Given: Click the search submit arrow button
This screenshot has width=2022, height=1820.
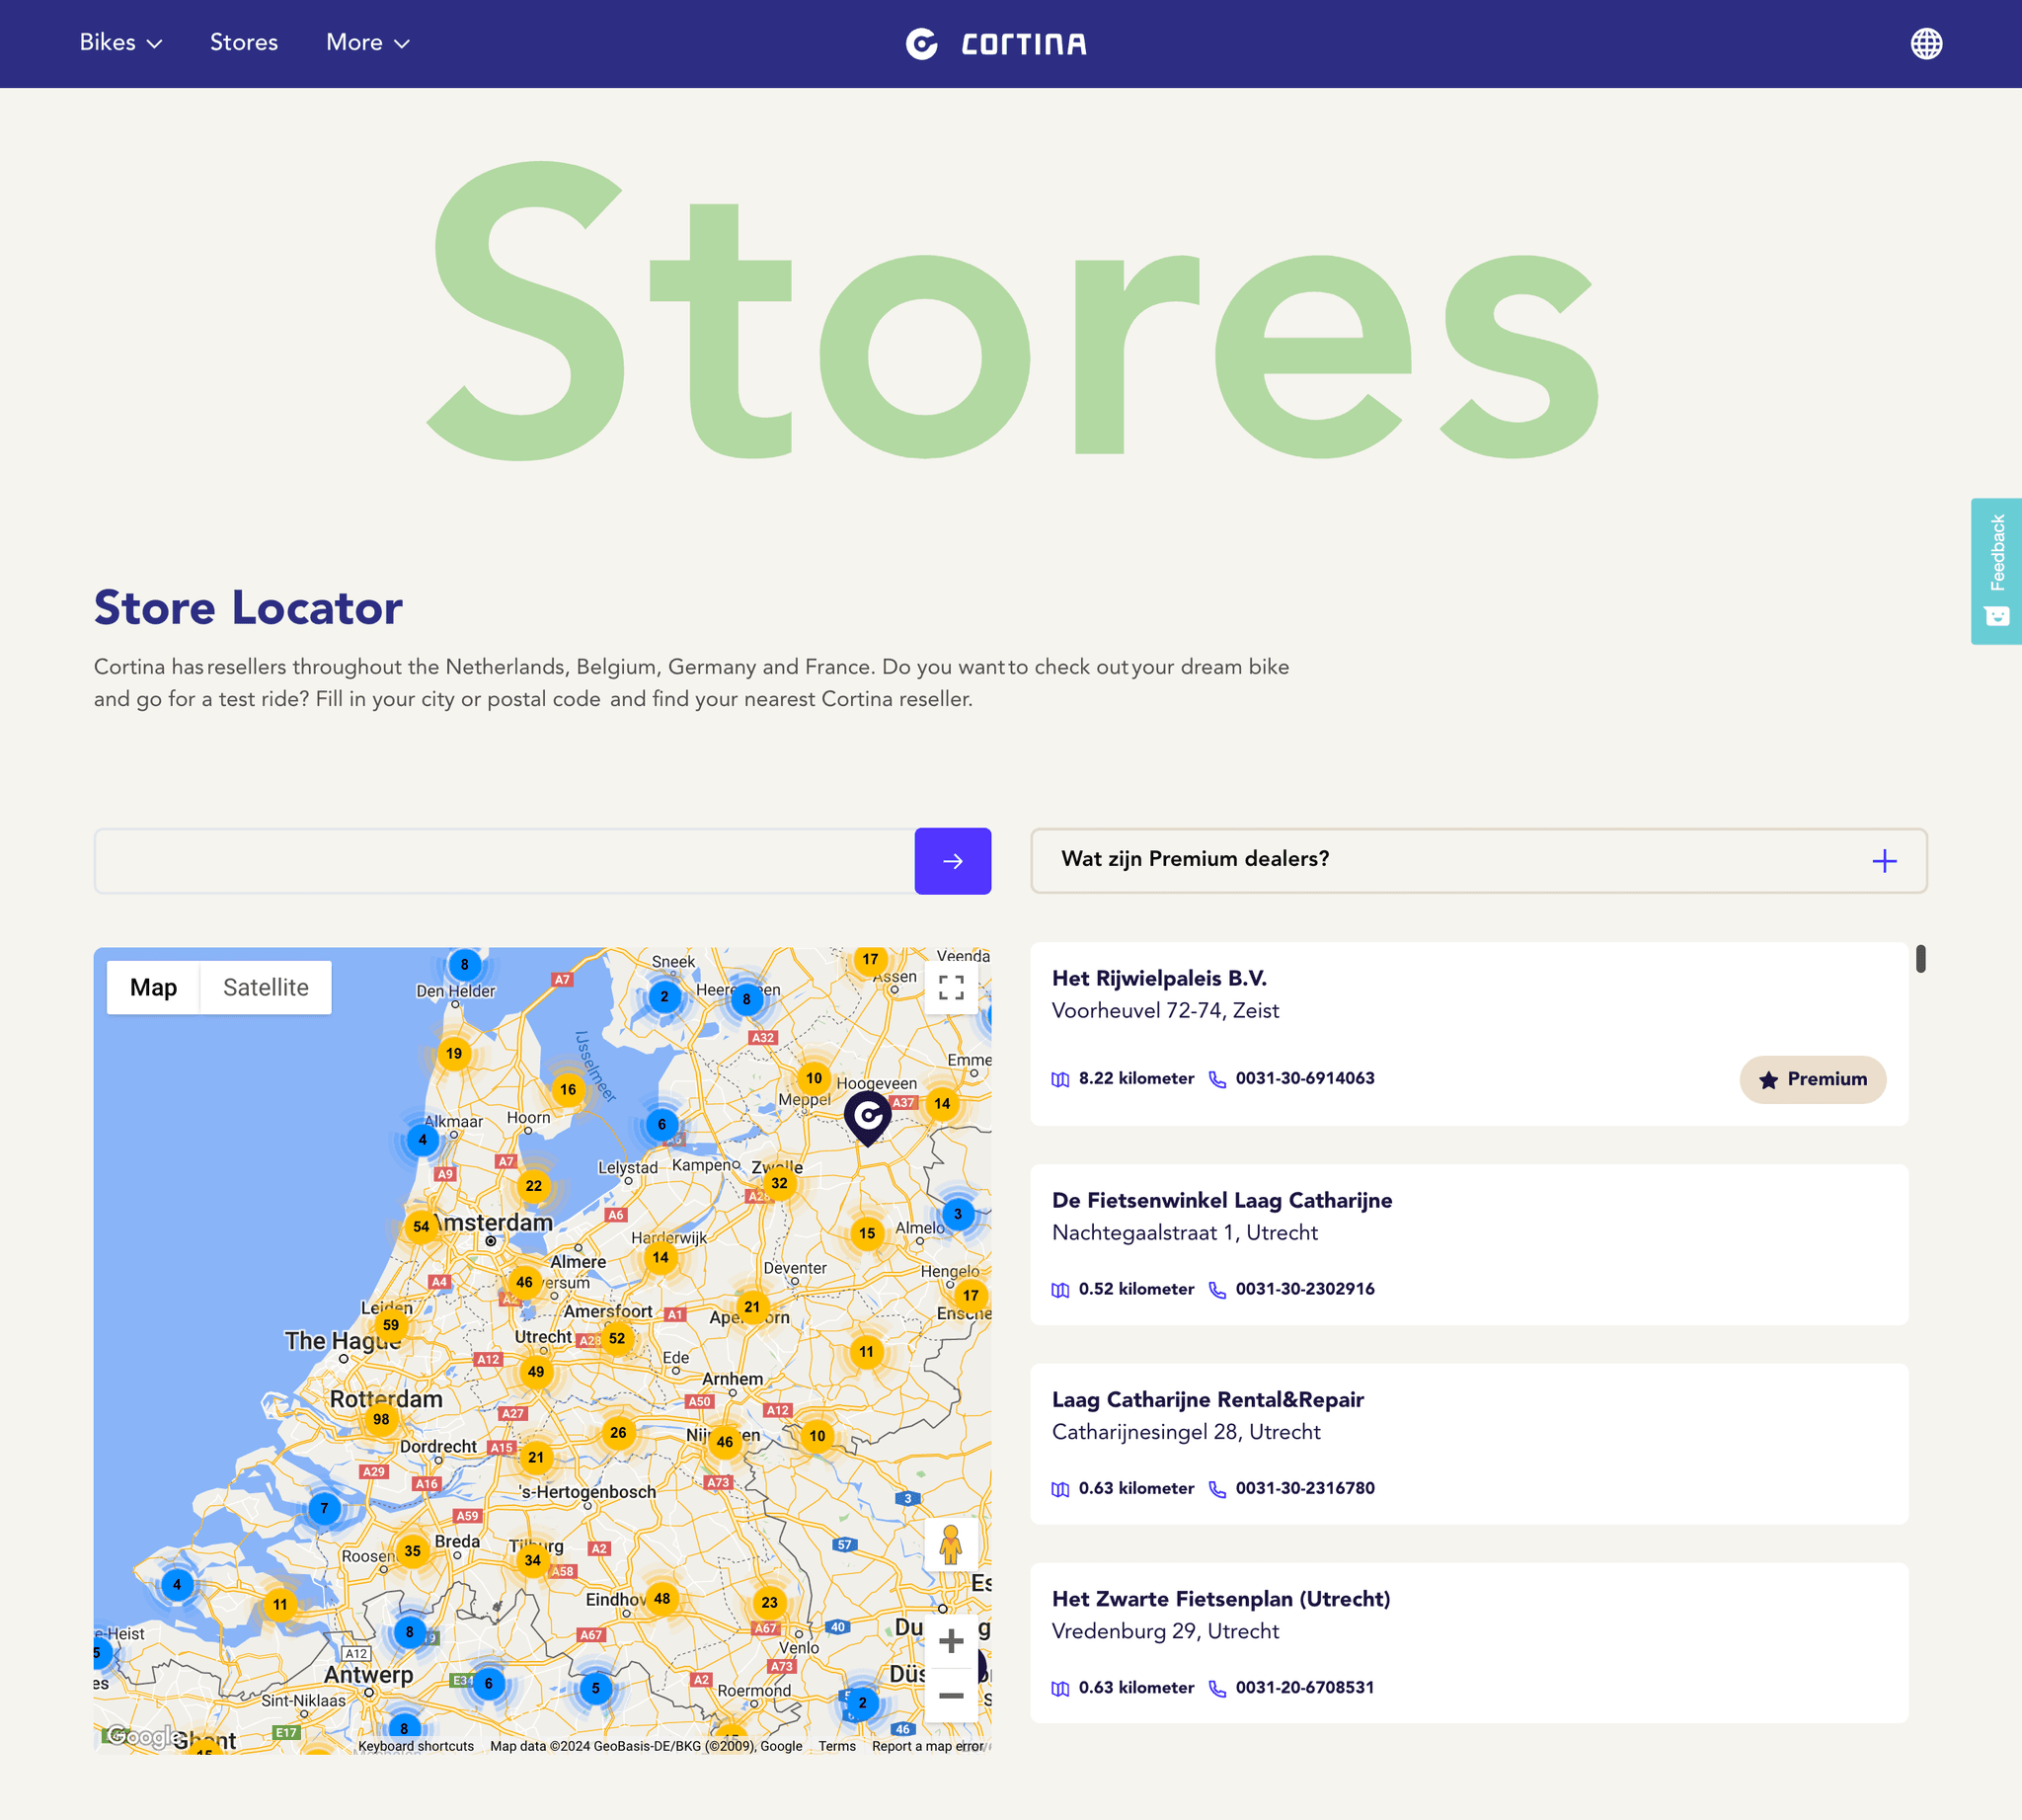Looking at the screenshot, I should pyautogui.click(x=952, y=861).
